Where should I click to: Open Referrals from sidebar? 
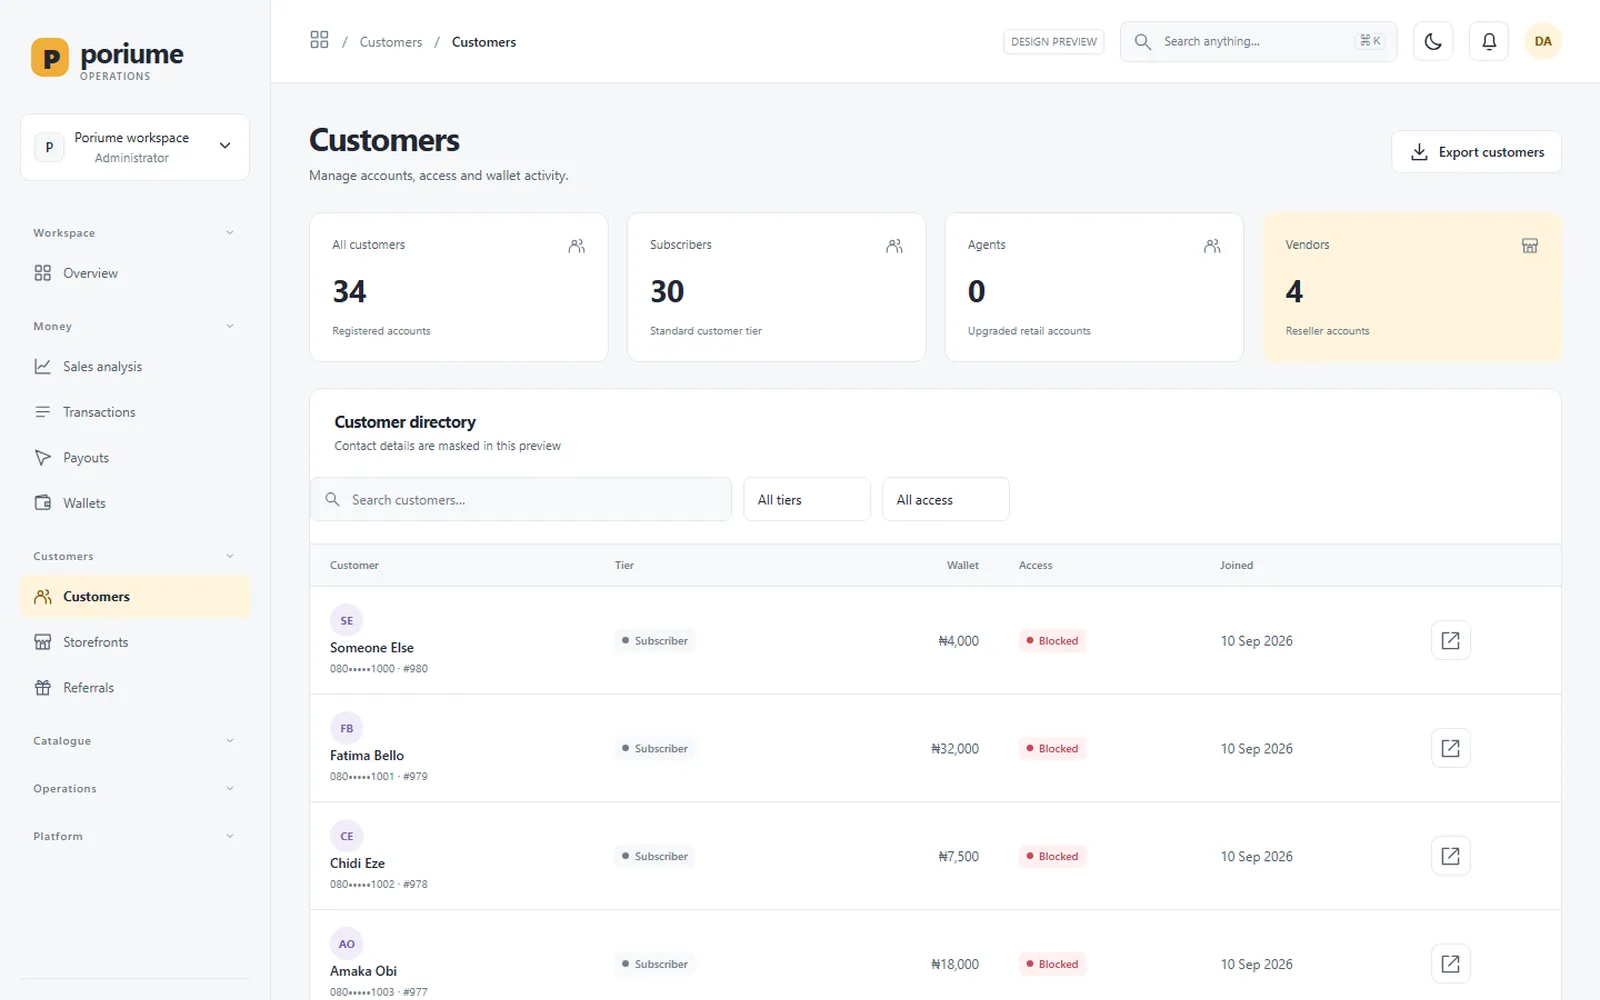point(135,688)
